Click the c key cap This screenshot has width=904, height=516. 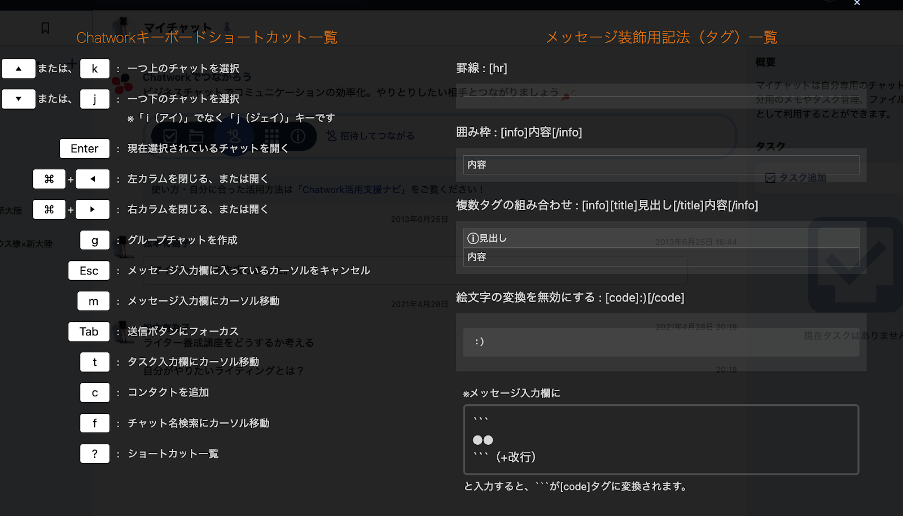point(95,393)
